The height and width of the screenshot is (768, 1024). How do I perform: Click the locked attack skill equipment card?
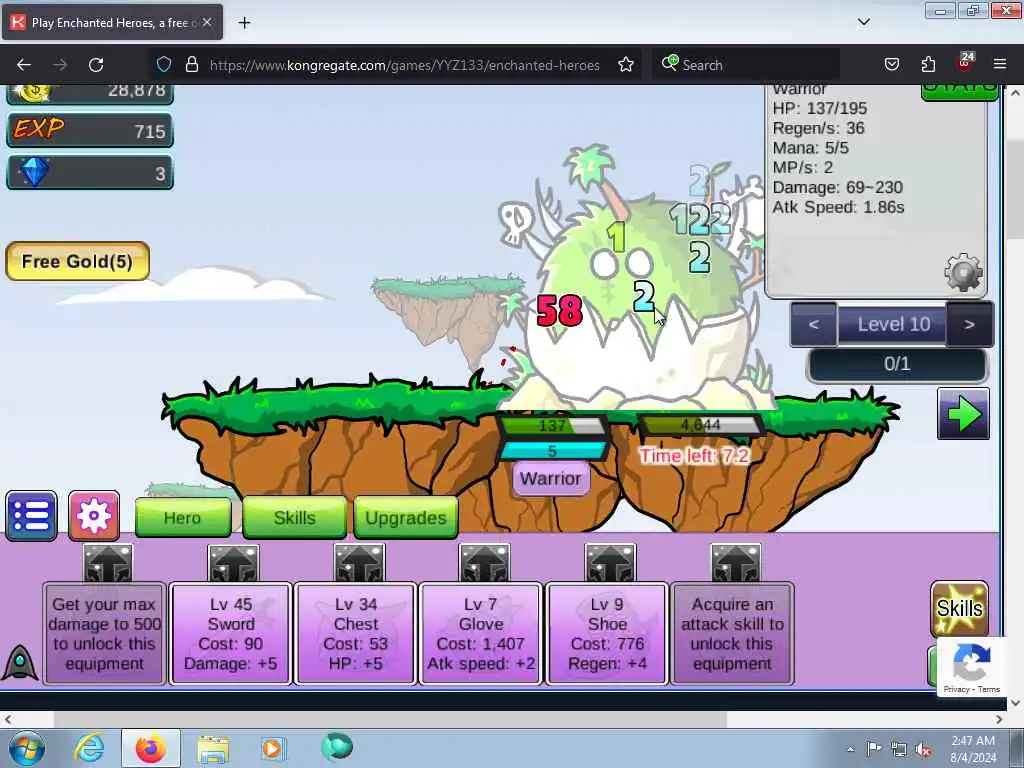pyautogui.click(x=732, y=633)
